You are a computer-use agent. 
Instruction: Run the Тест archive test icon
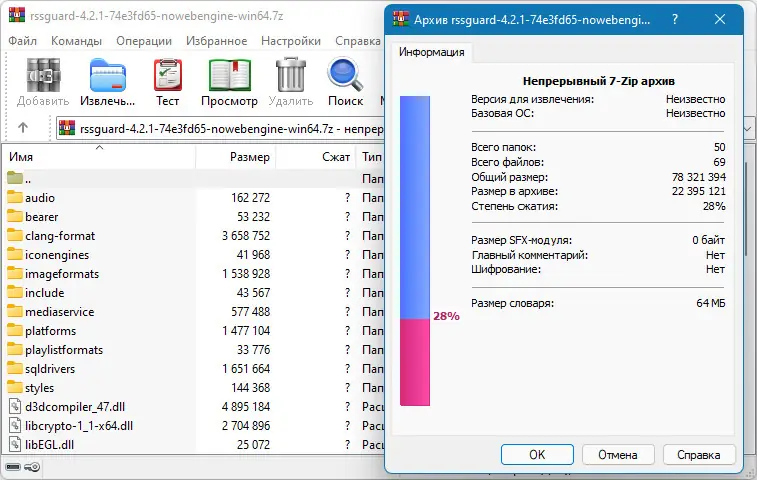[168, 75]
